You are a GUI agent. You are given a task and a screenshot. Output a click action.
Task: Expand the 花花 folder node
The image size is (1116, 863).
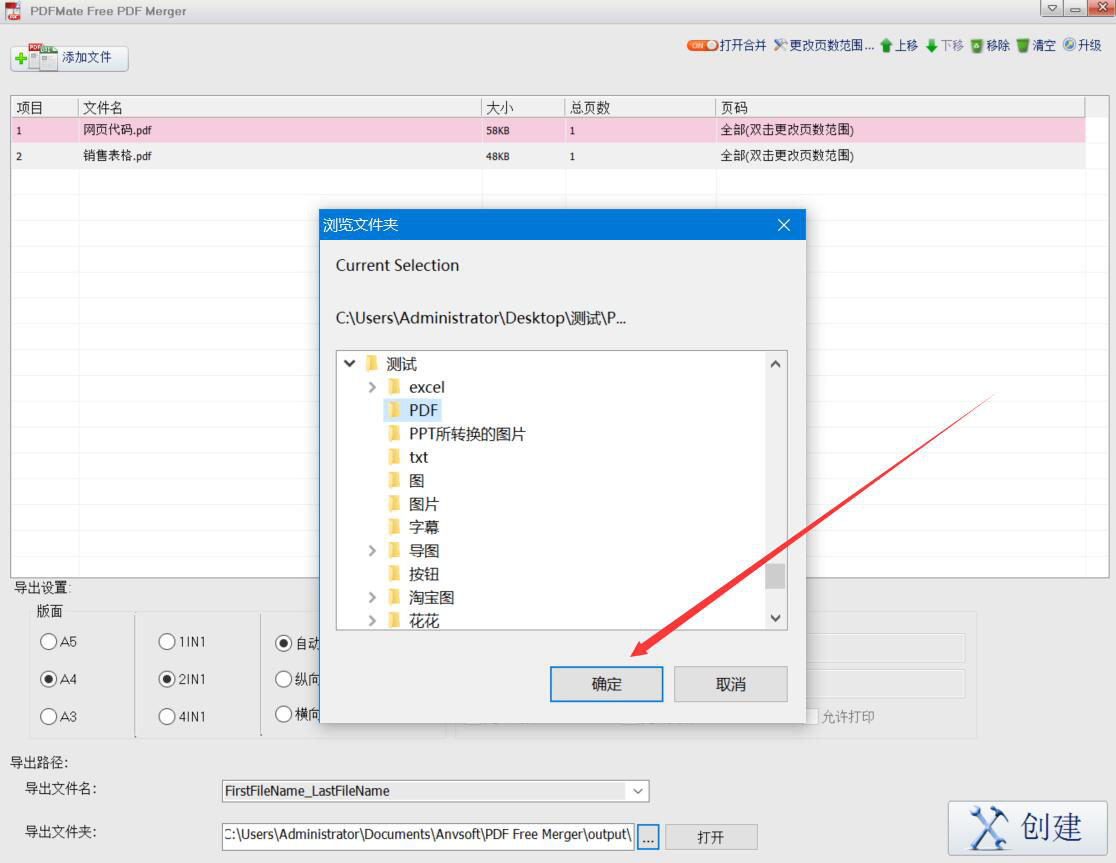(x=372, y=621)
